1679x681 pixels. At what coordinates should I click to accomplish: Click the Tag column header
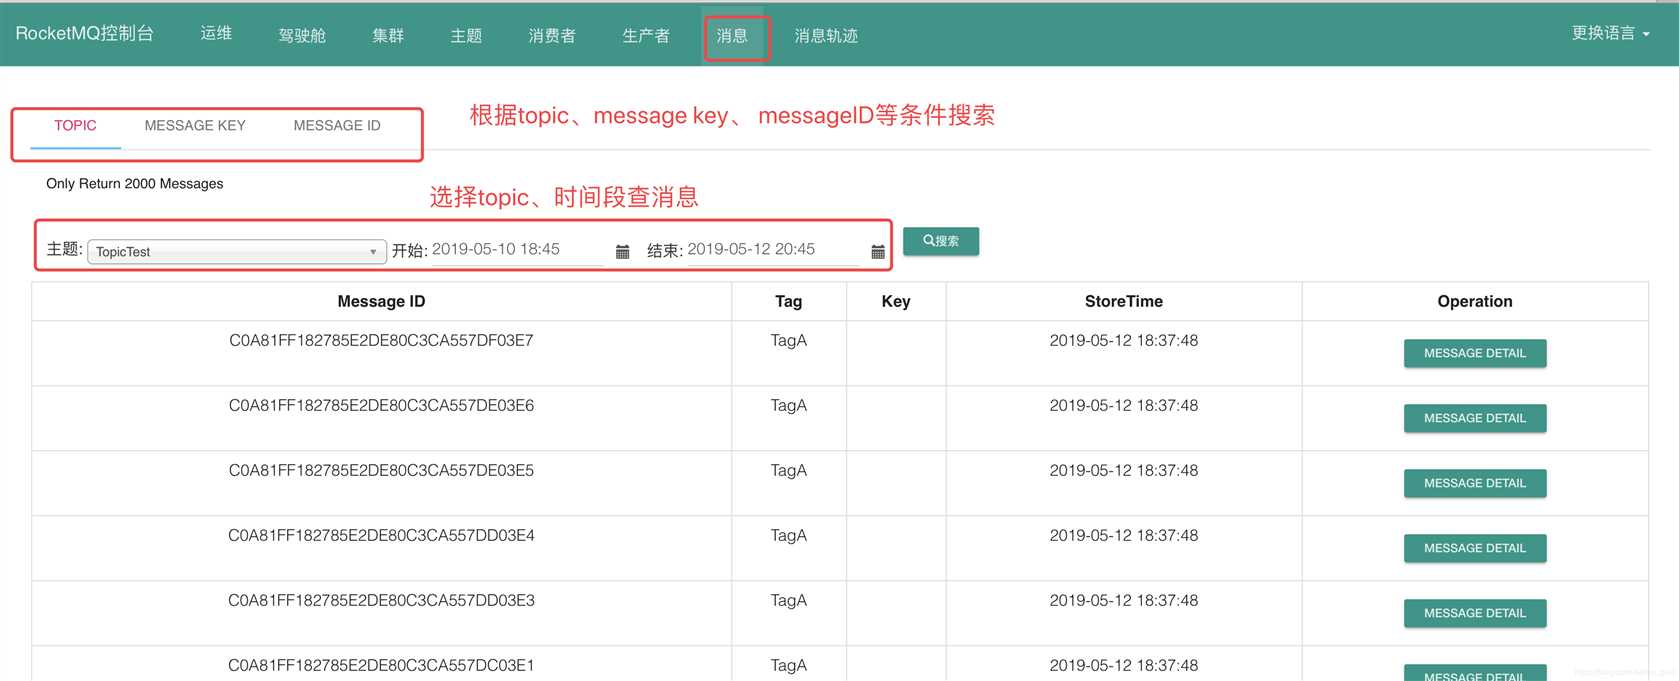click(788, 301)
